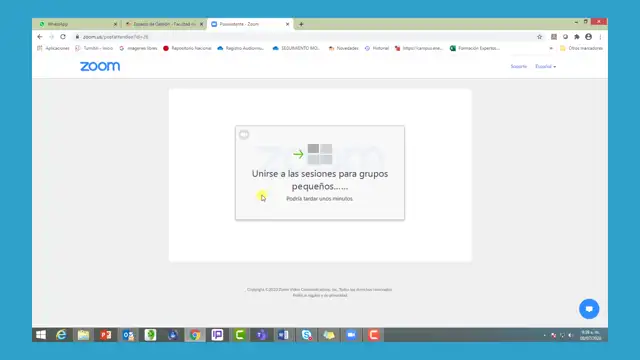Click the volume icon in system tray
The height and width of the screenshot is (360, 640).
[x=571, y=336]
